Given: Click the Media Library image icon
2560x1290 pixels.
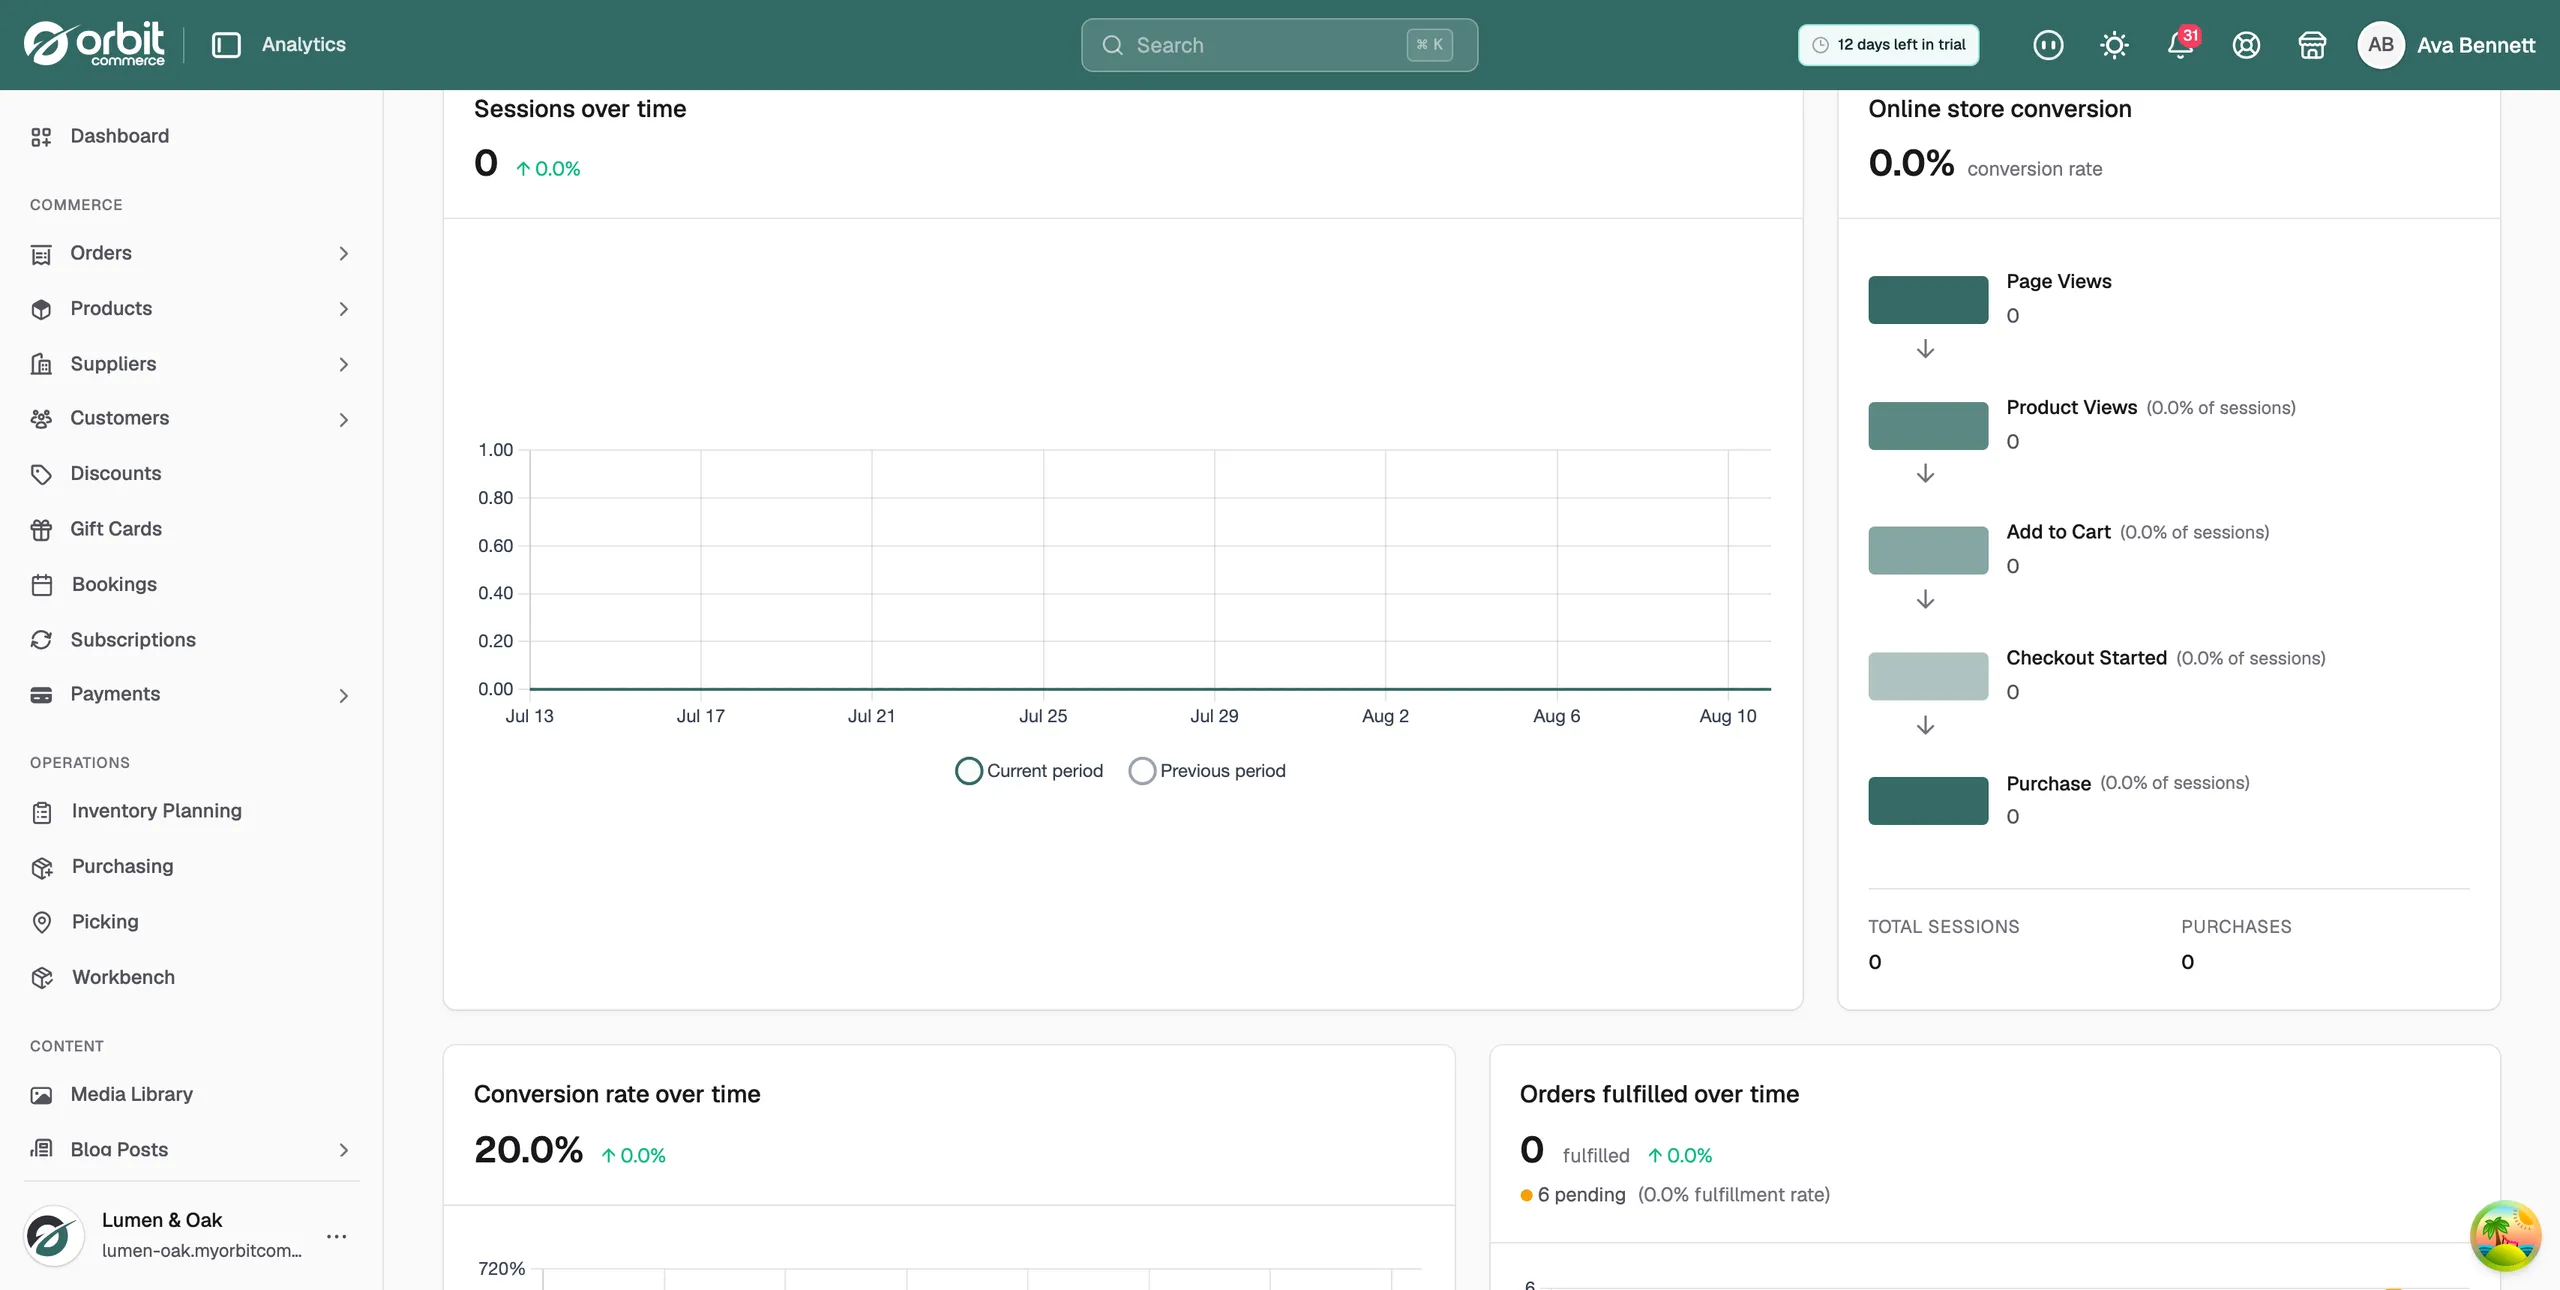Looking at the screenshot, I should (41, 1095).
